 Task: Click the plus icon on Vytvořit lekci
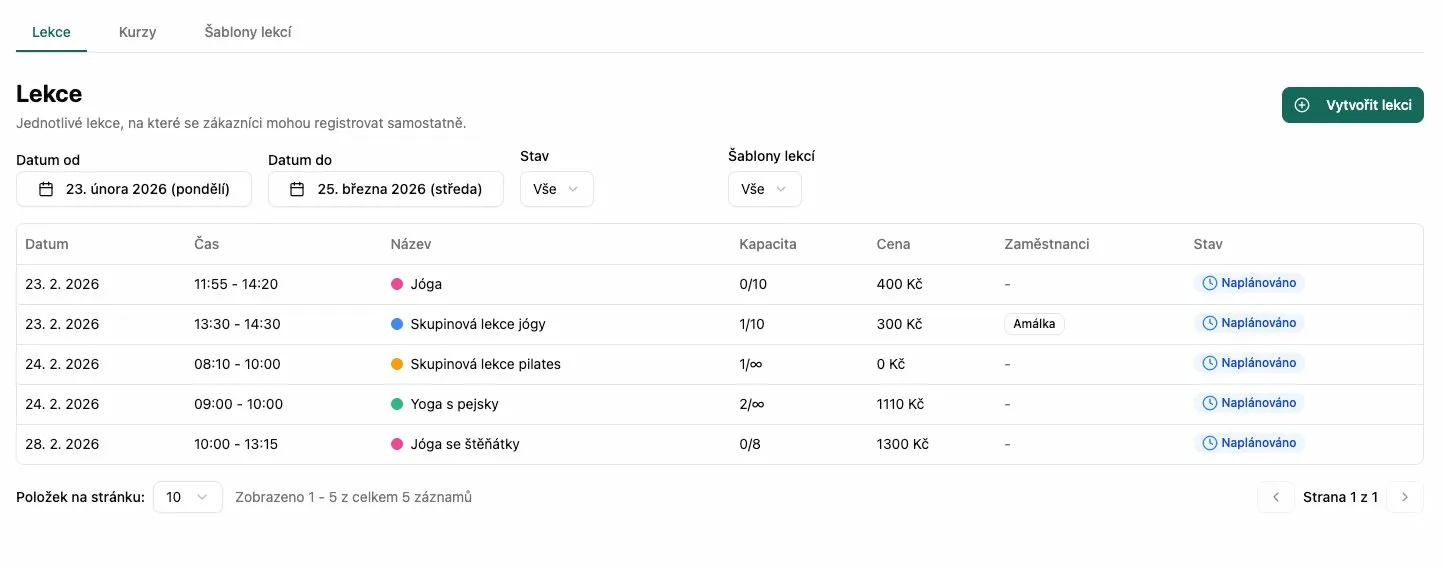pos(1302,105)
